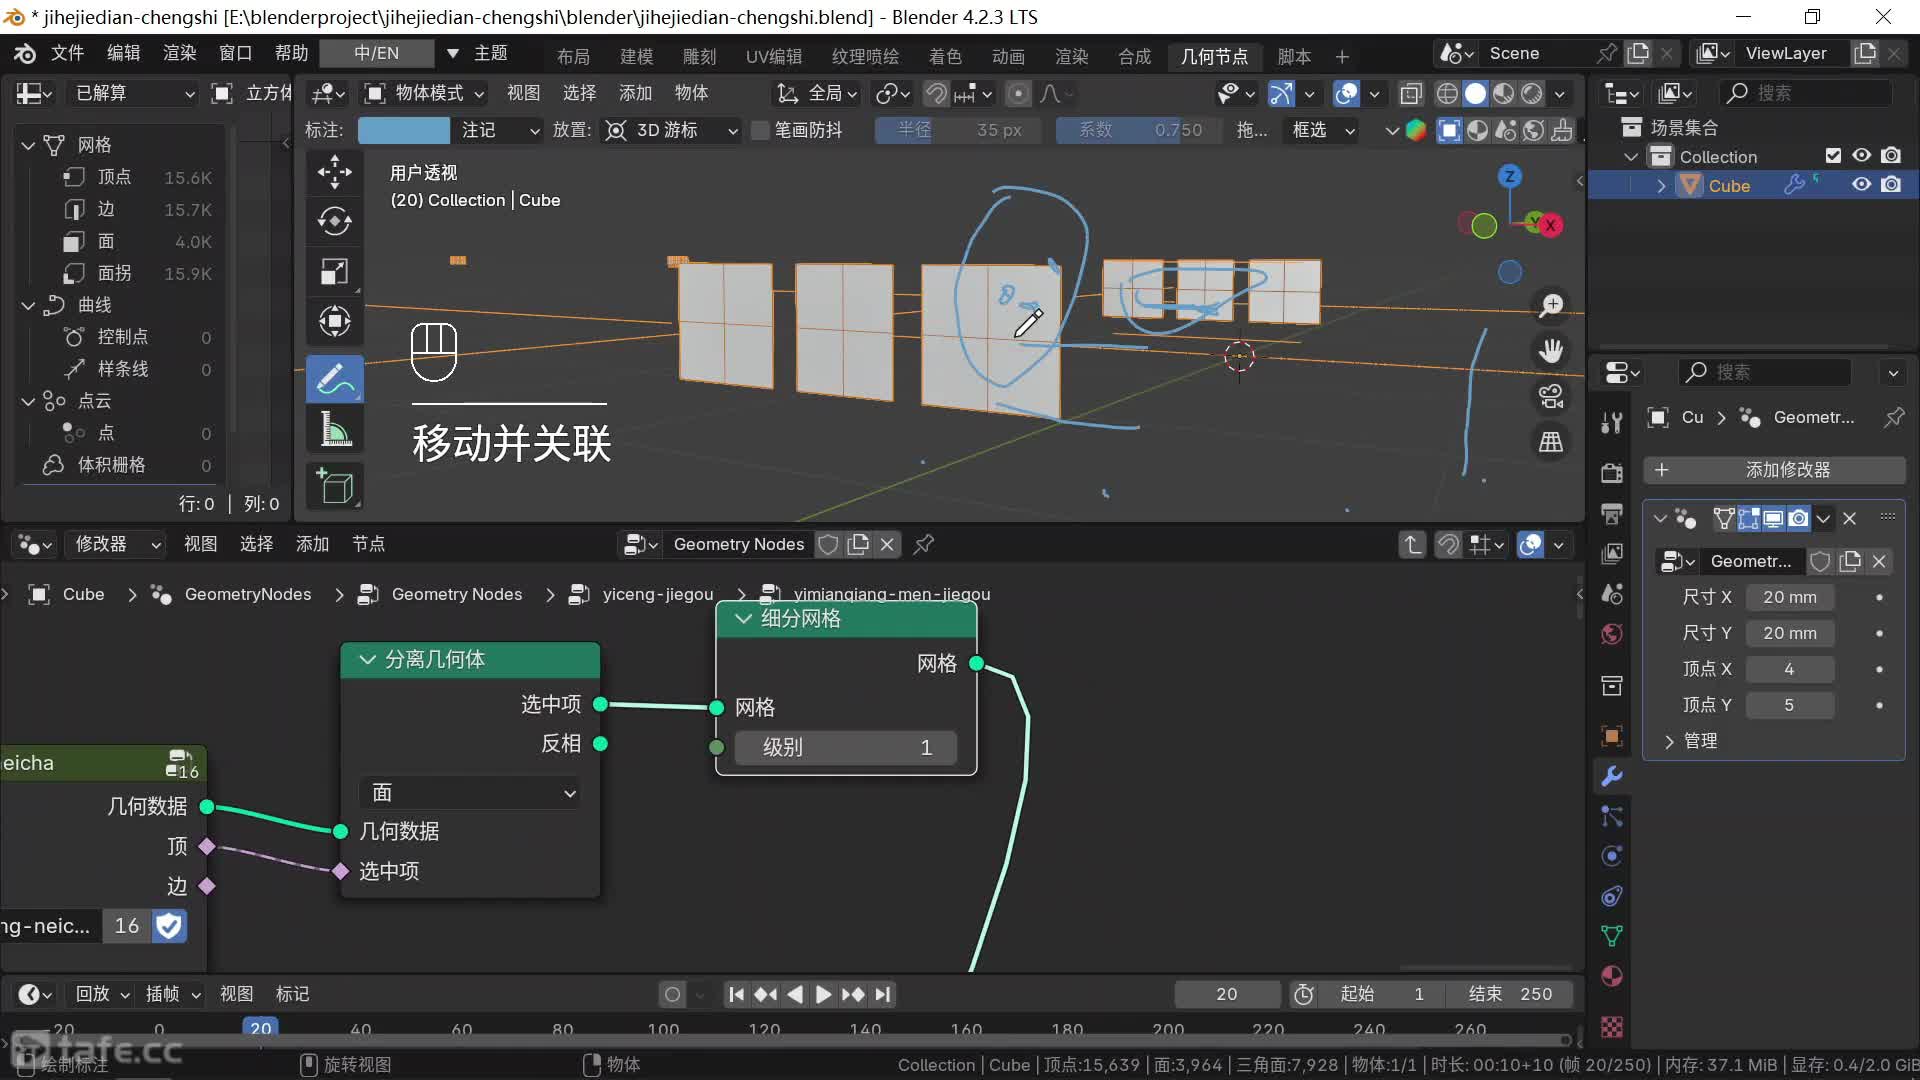
Task: Open the face domain dropdown in node
Action: [470, 793]
